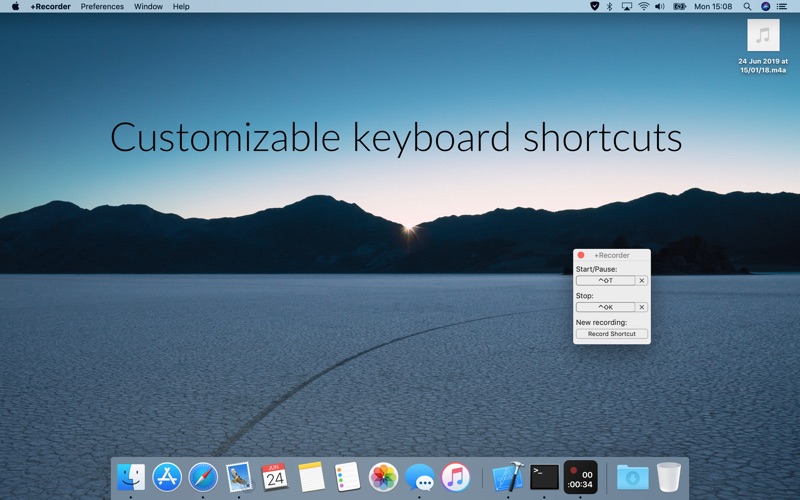Open the Help menu
Screen dimensions: 800x500
(181, 6)
